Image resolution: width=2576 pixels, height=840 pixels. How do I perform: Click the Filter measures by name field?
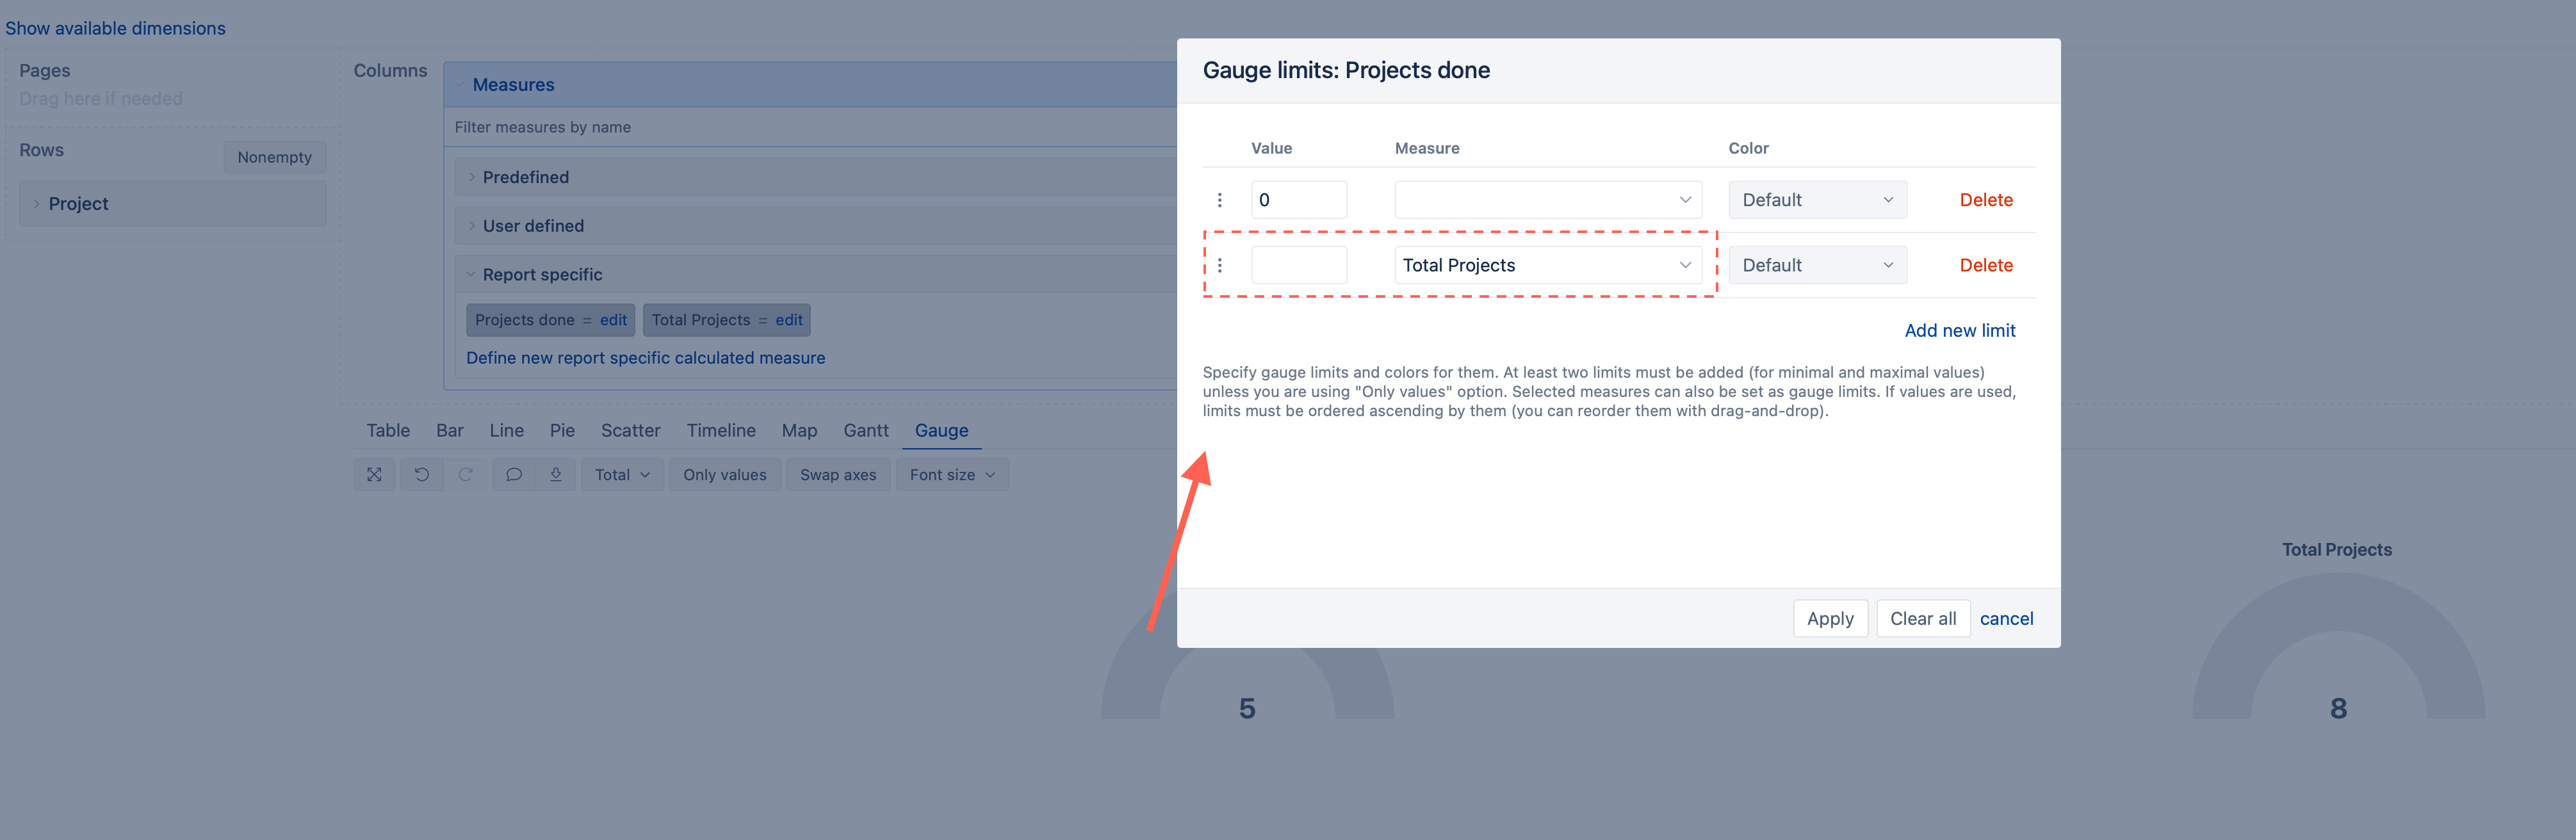click(x=810, y=127)
